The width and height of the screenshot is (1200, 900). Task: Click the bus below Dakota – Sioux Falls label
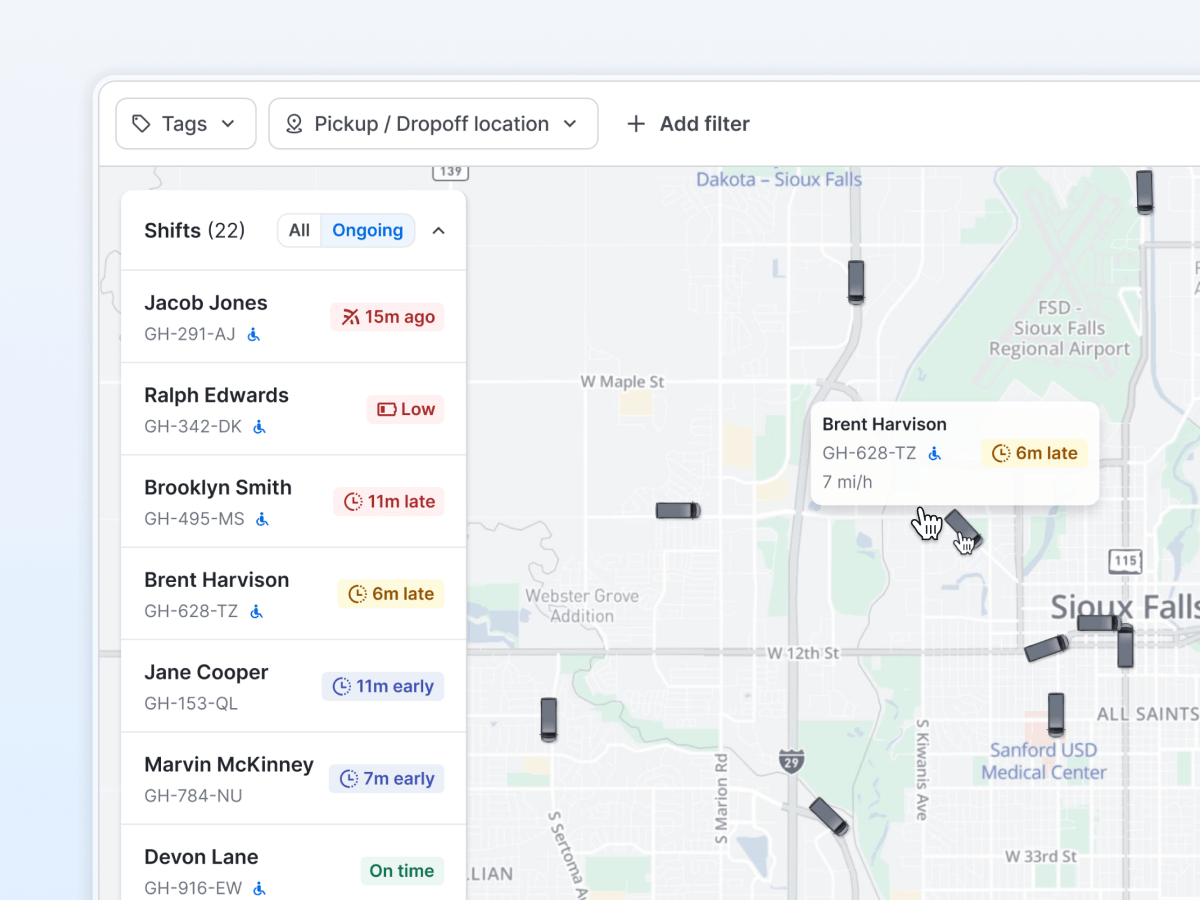click(x=856, y=282)
